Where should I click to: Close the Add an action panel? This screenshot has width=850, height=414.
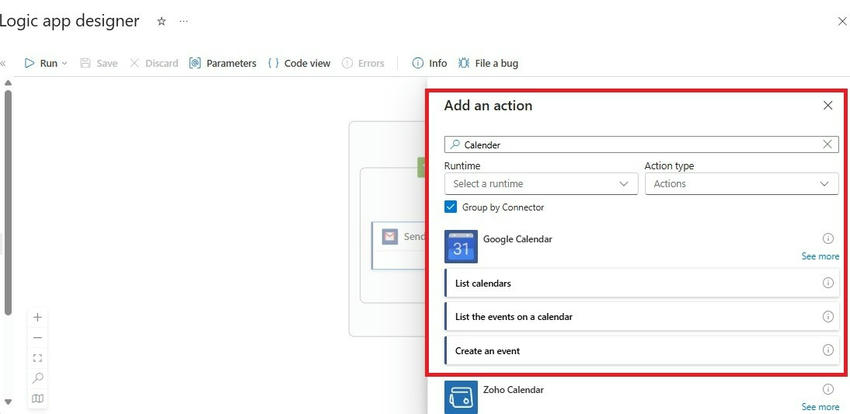click(828, 105)
